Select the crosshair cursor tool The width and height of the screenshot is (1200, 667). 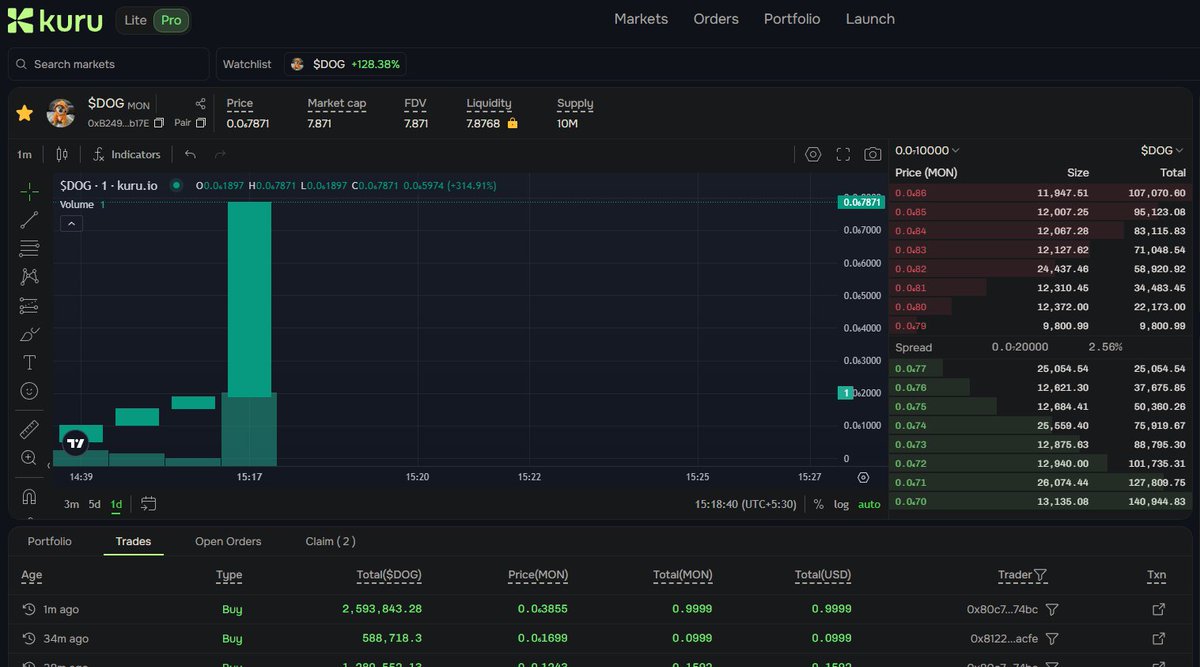[x=29, y=191]
